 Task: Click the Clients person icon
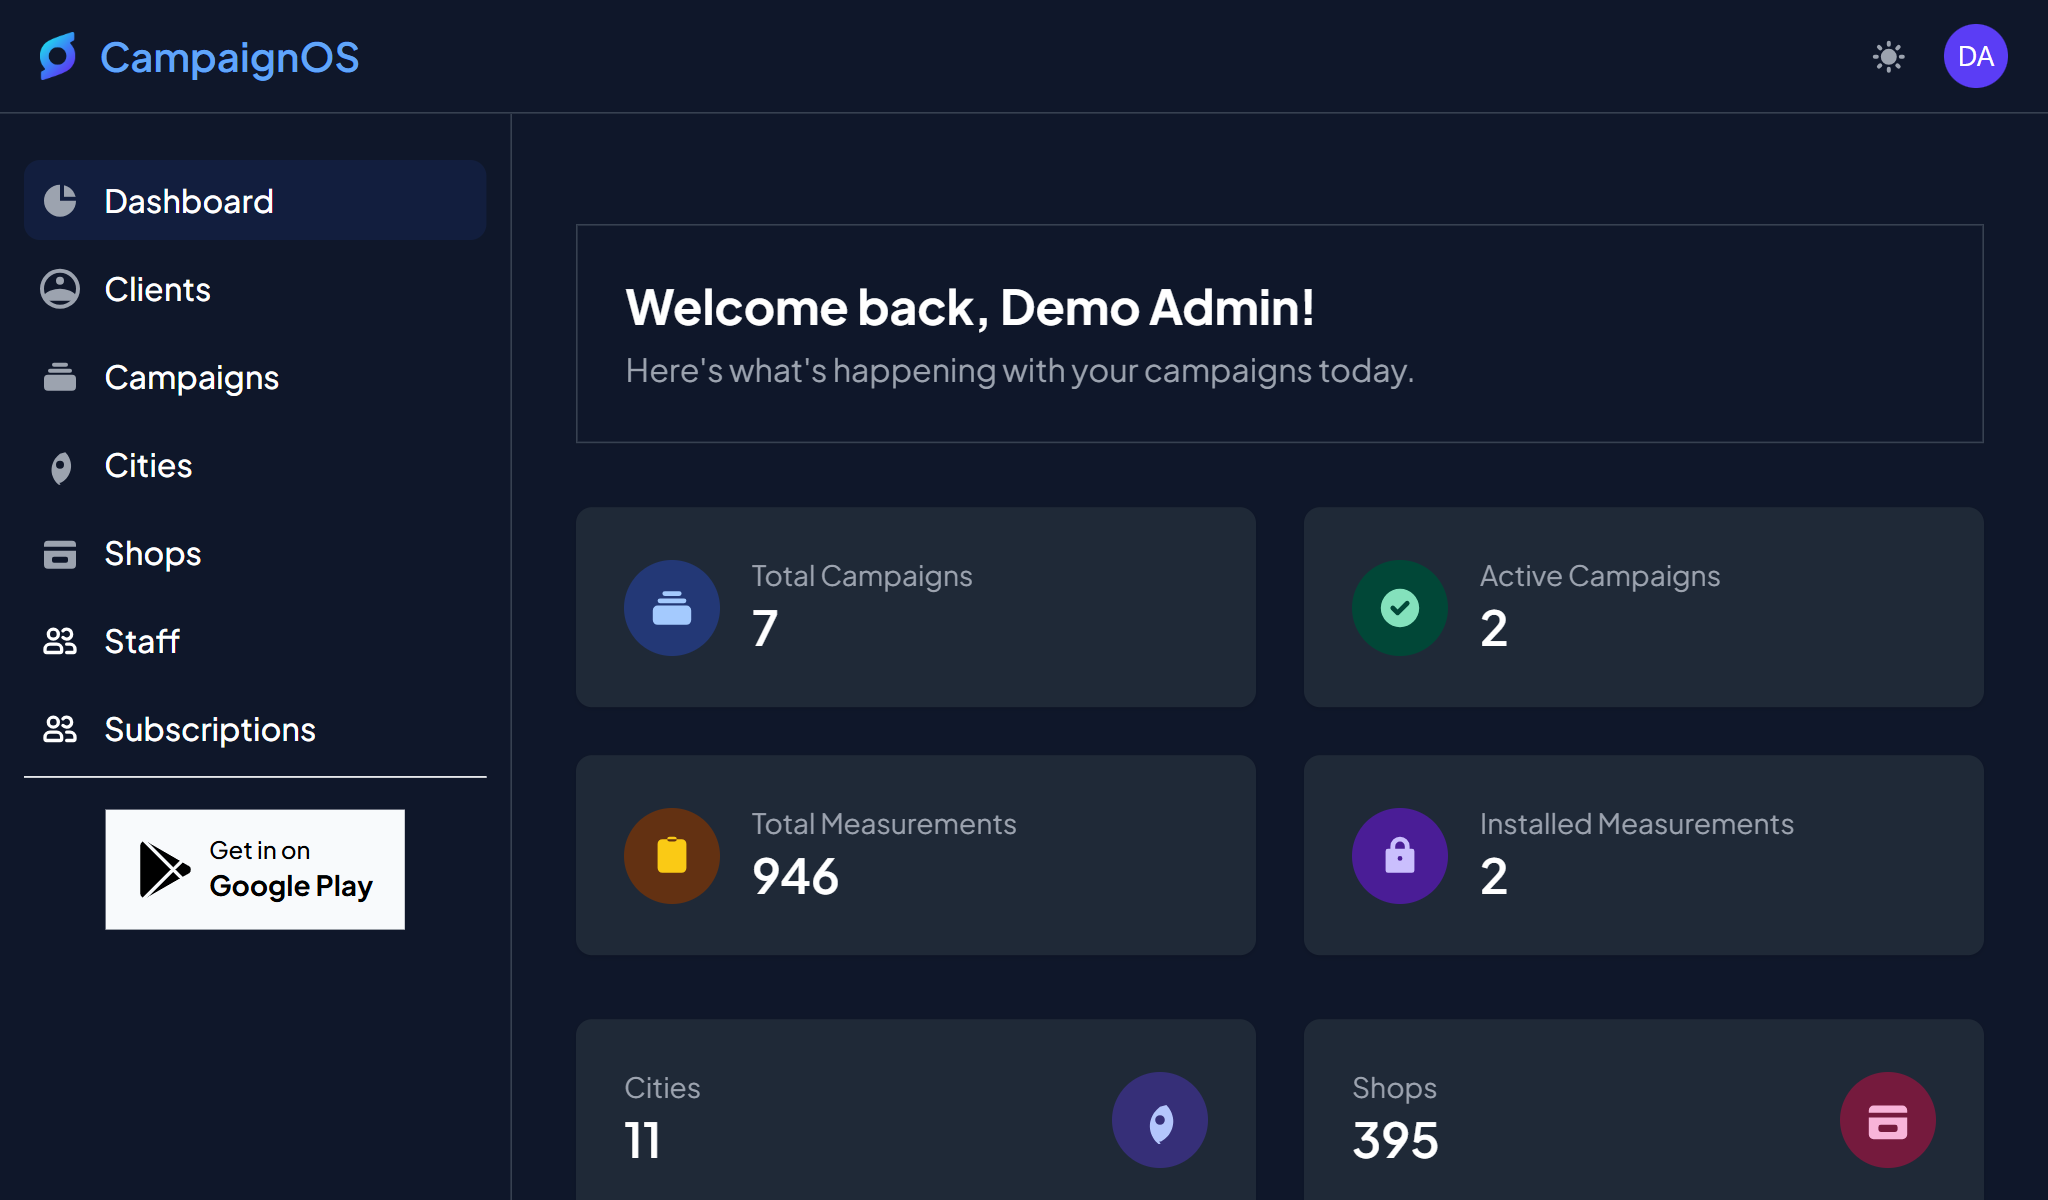click(60, 289)
